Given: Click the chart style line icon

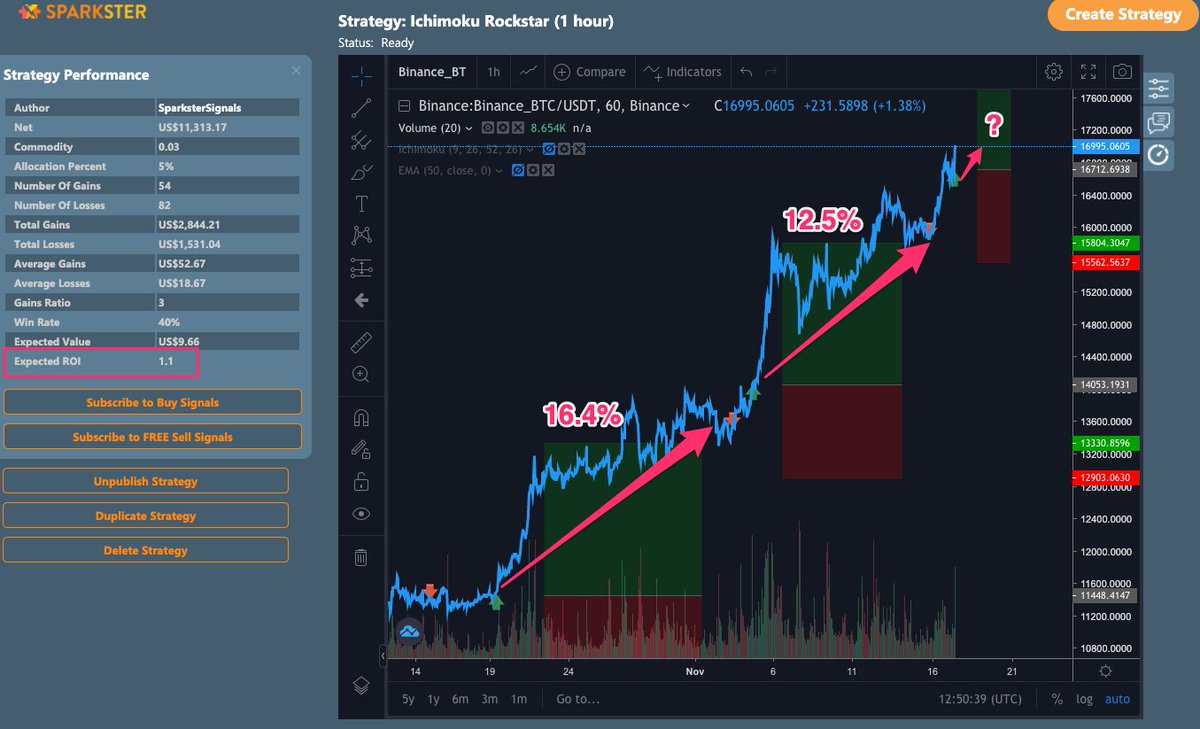Looking at the screenshot, I should click(x=529, y=72).
